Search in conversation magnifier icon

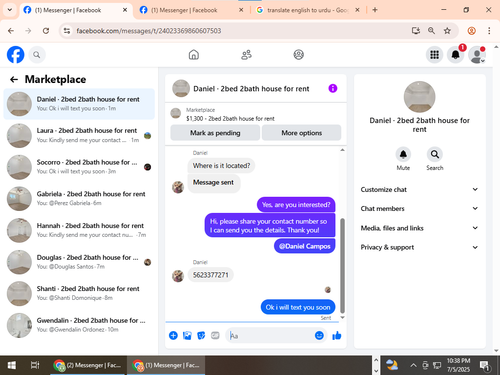click(435, 154)
